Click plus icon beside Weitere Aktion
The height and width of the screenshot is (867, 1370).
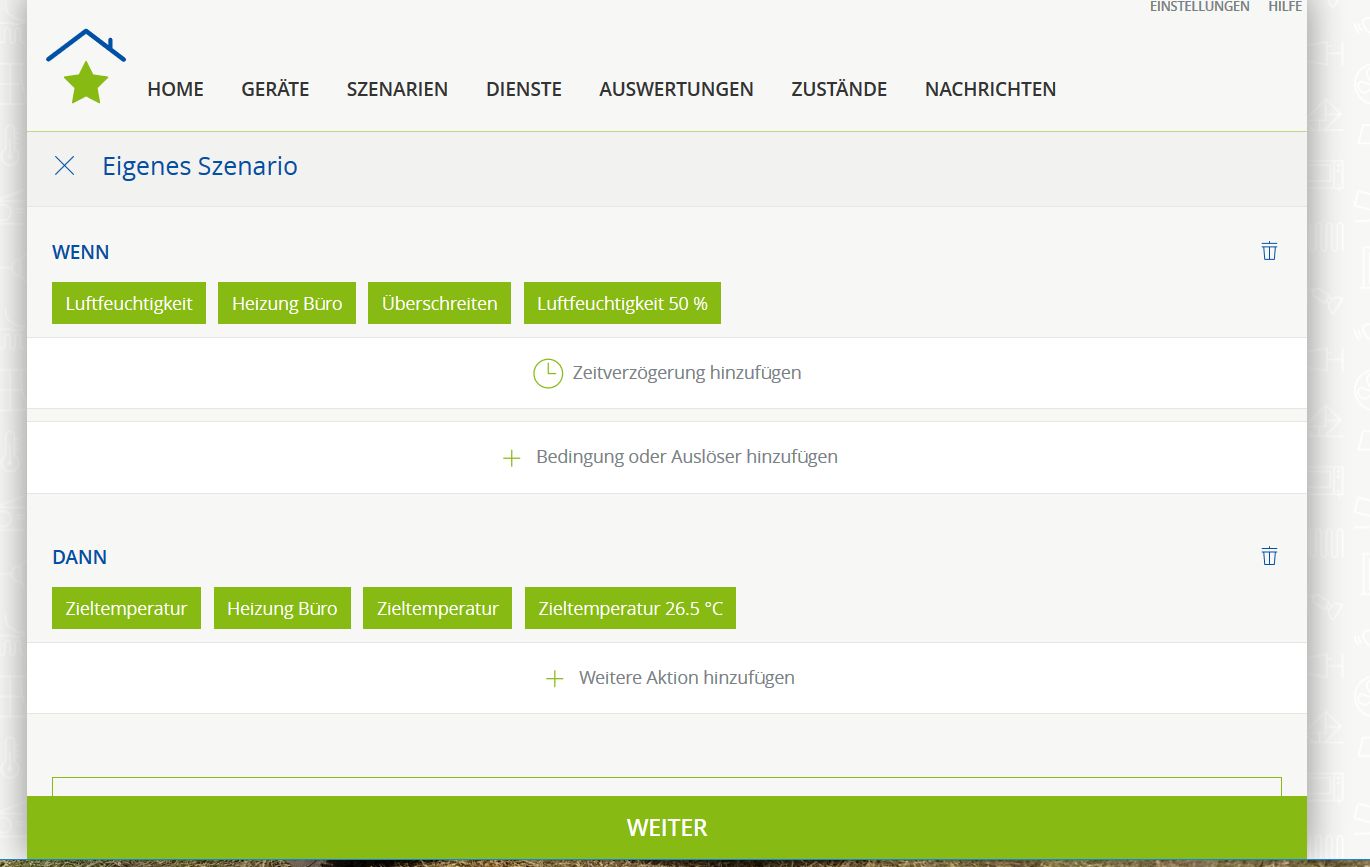coord(554,679)
